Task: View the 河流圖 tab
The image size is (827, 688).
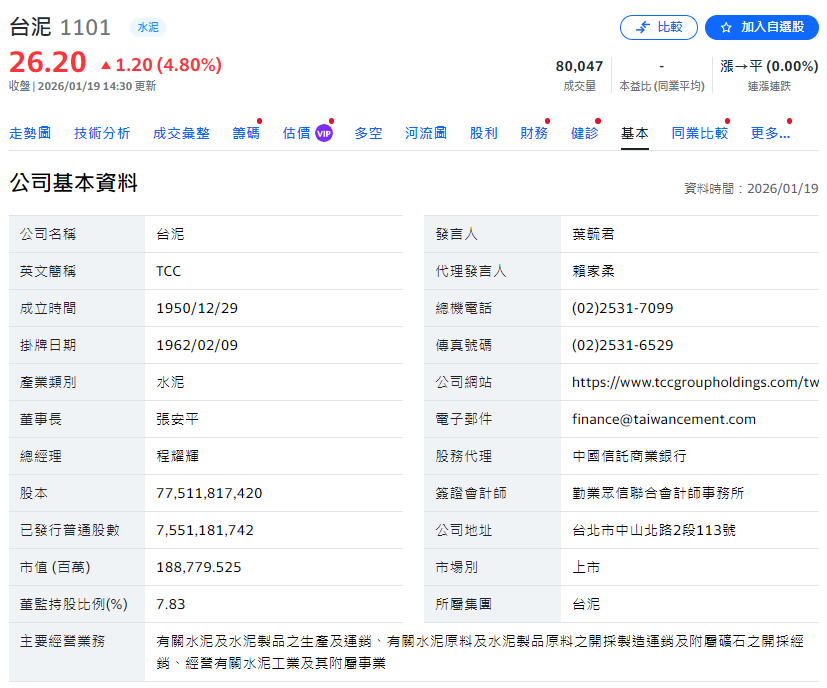Action: pos(425,131)
